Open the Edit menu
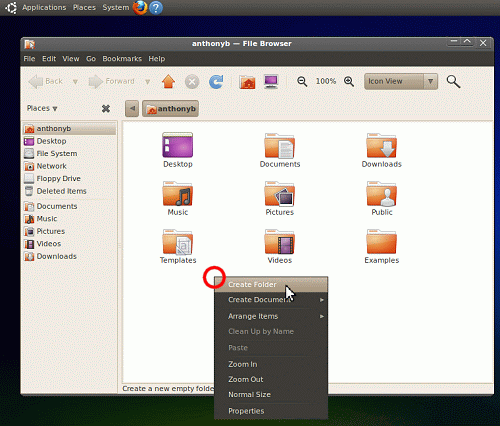The width and height of the screenshot is (500, 426). click(x=49, y=59)
